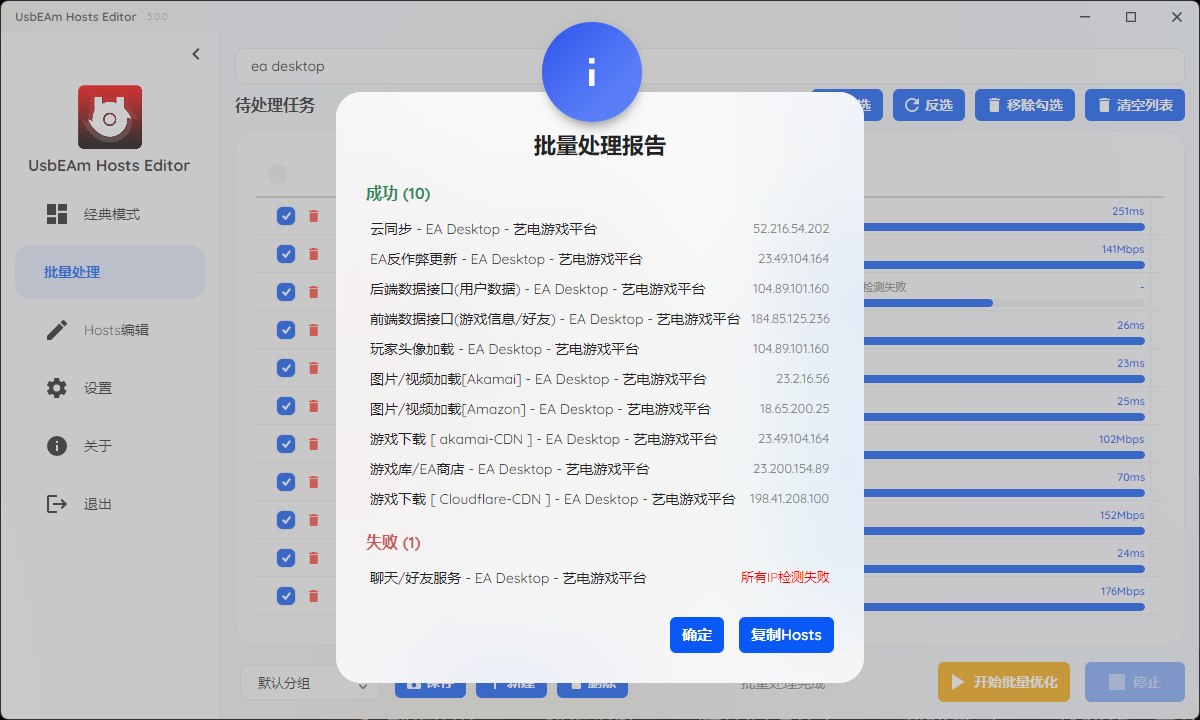This screenshot has height=720, width=1200.
Task: Click the 退出 exit icon
Action: pos(57,504)
